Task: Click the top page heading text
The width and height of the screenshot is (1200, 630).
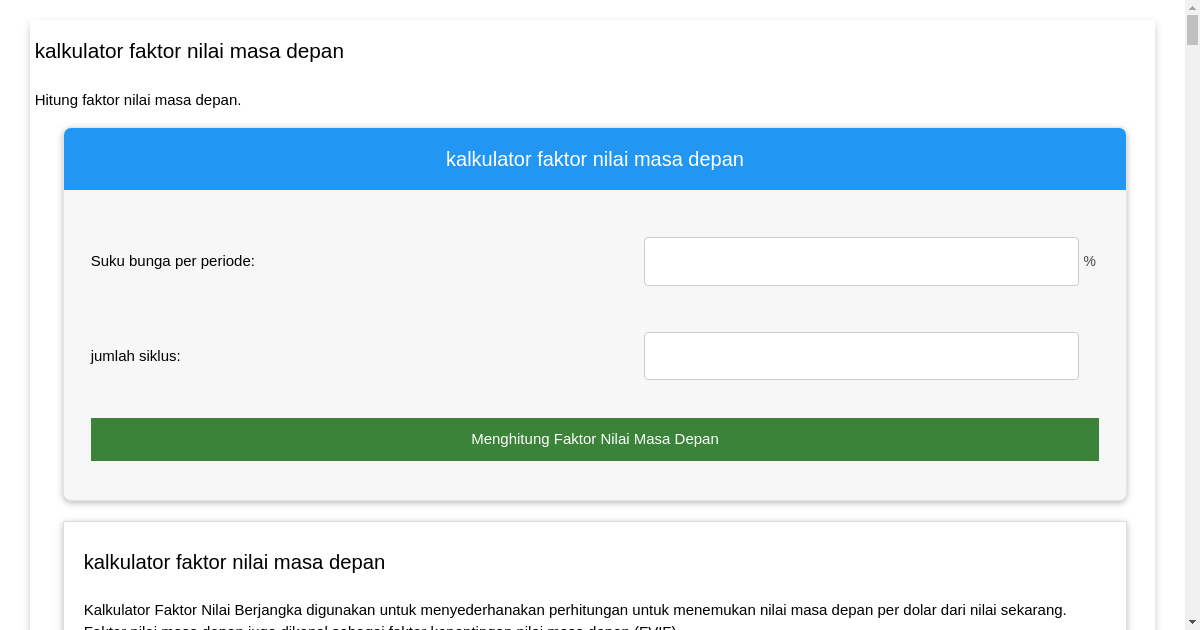Action: coord(189,51)
